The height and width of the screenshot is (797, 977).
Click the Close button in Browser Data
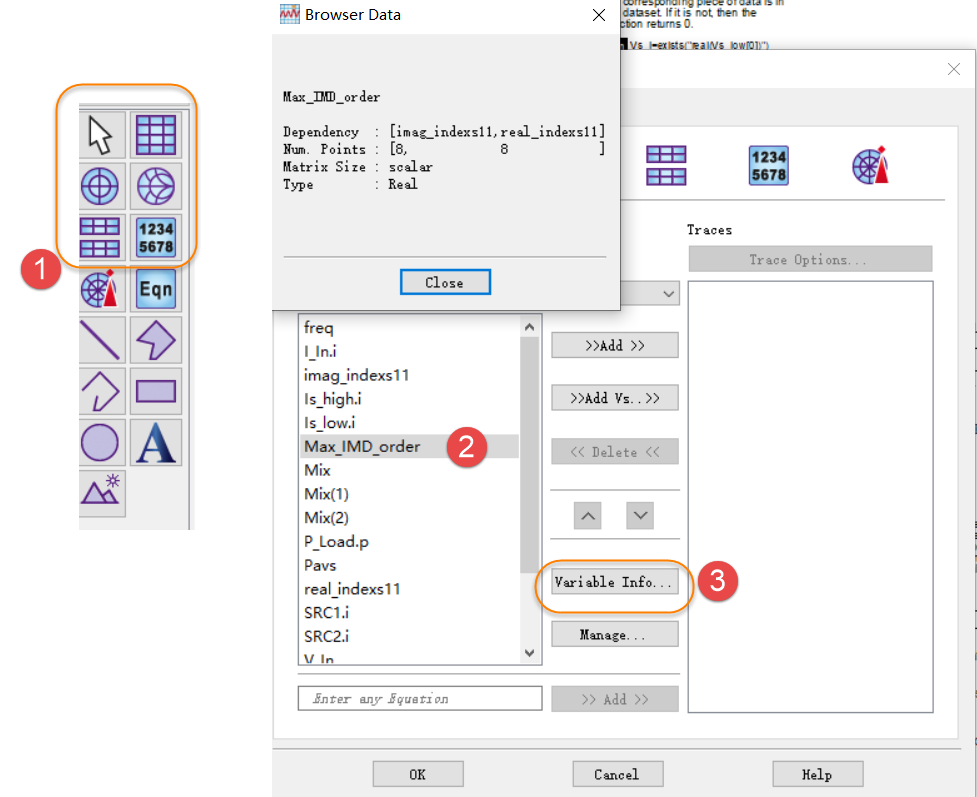point(445,282)
